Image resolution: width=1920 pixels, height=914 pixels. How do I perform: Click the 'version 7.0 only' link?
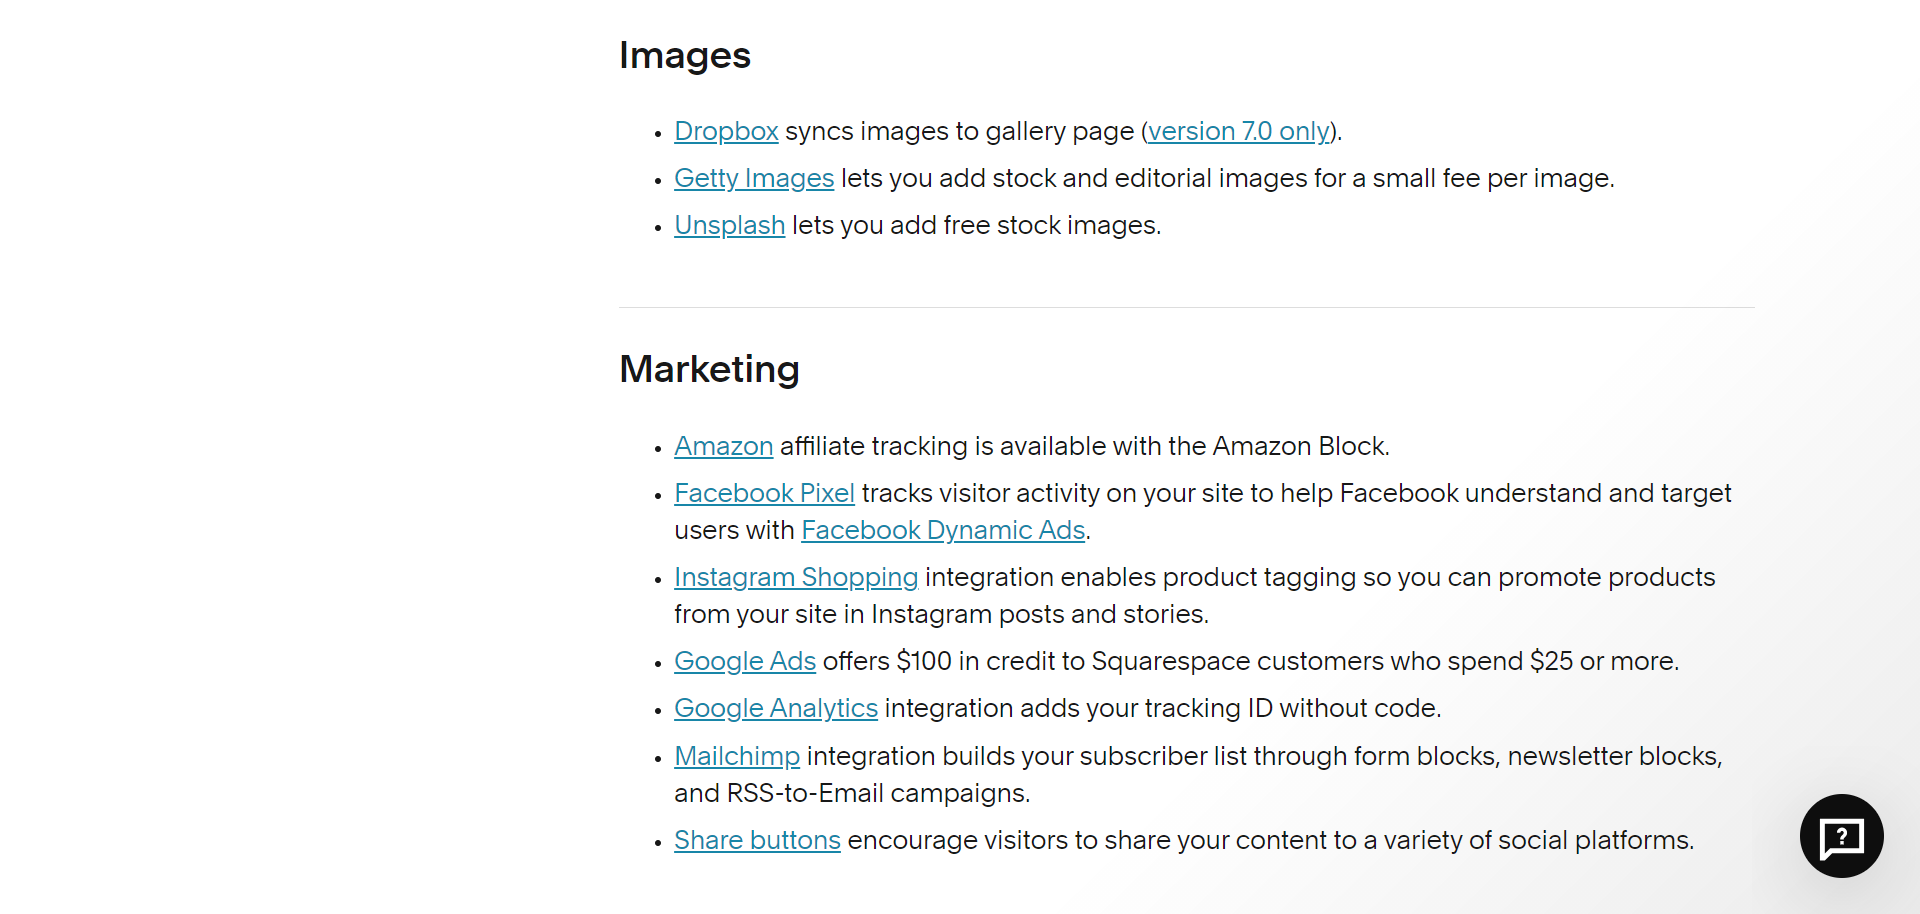pos(1238,131)
